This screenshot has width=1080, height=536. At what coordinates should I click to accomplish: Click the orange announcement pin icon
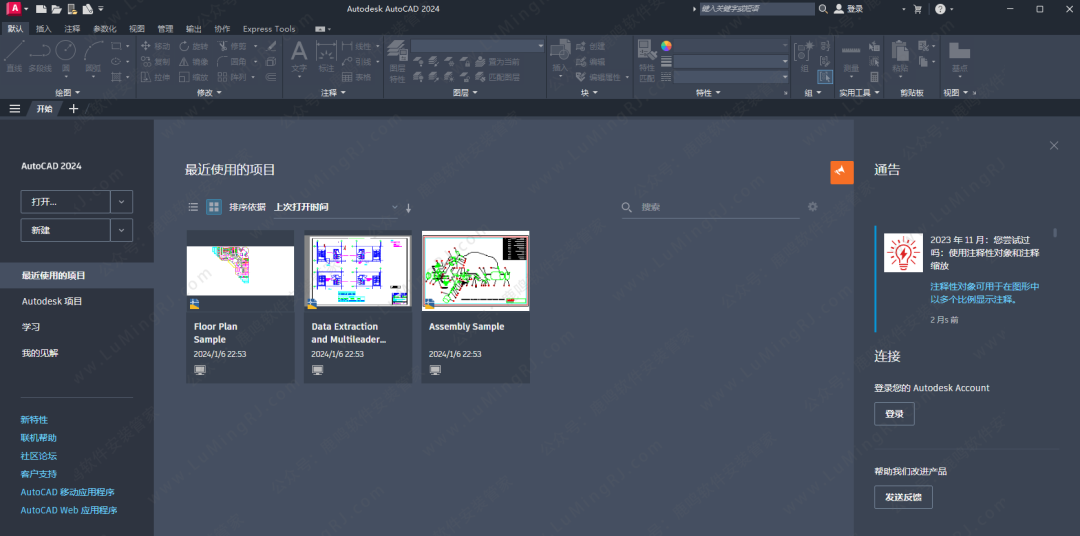pos(841,172)
